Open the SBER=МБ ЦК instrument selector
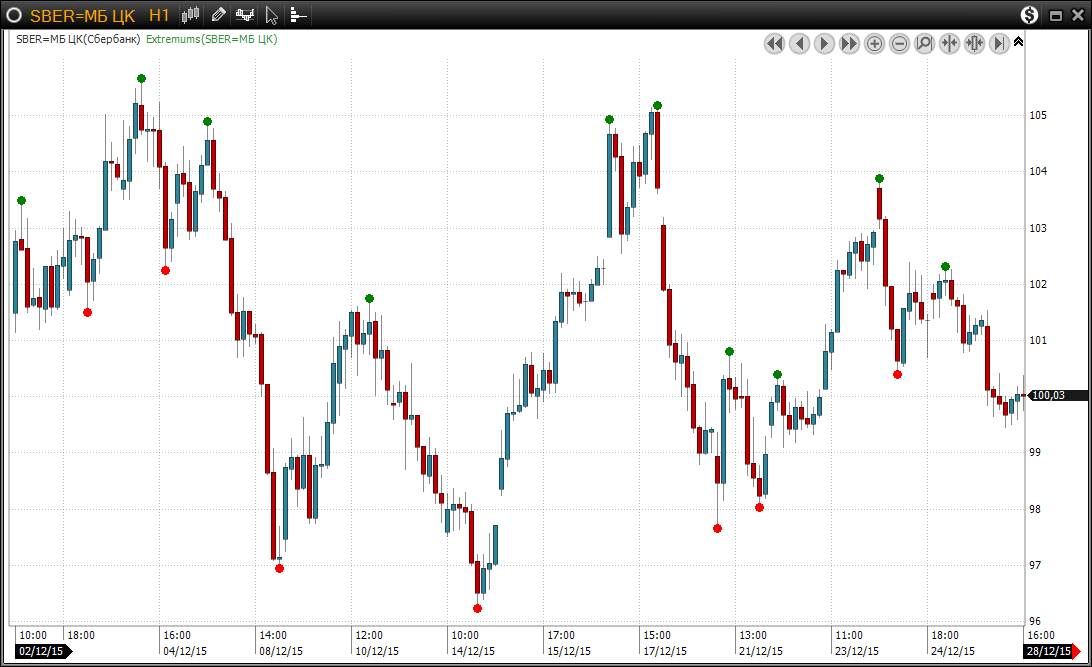1092x667 pixels. (83, 15)
